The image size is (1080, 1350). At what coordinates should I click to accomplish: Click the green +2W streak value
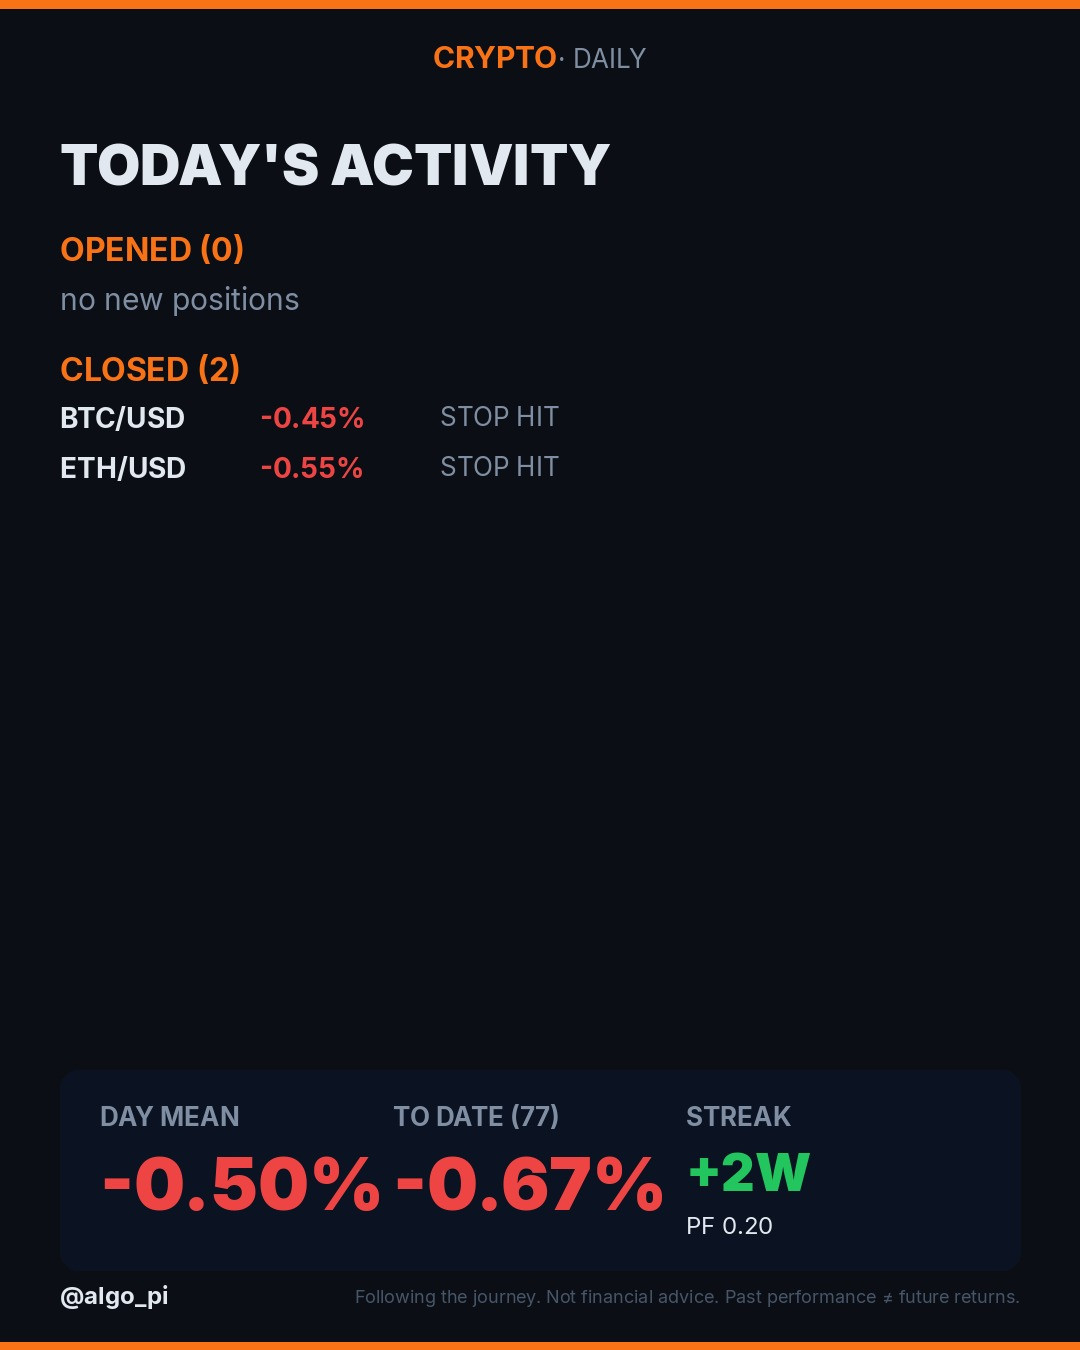(749, 1173)
